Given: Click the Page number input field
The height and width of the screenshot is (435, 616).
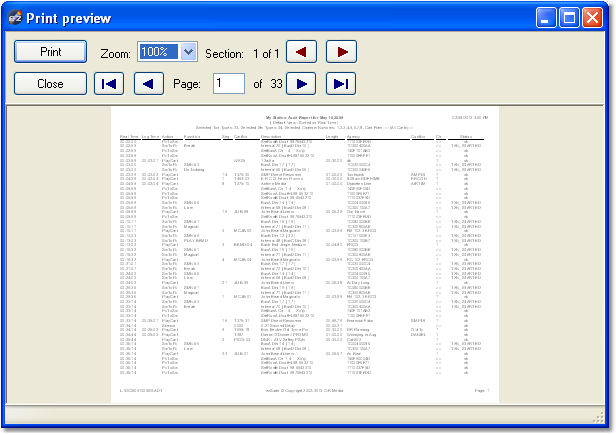Looking at the screenshot, I should coord(229,83).
